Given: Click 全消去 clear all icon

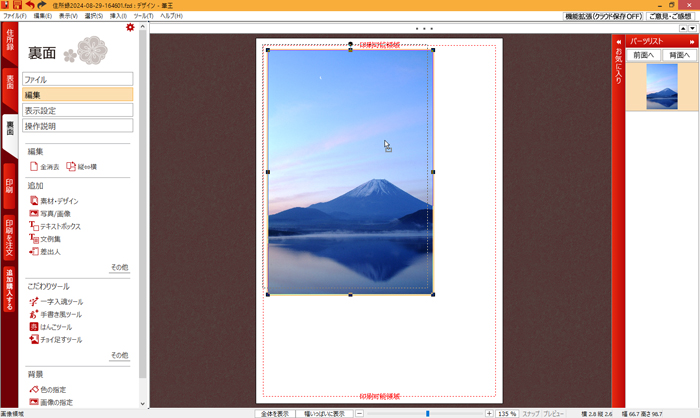Looking at the screenshot, I should click(x=45, y=166).
